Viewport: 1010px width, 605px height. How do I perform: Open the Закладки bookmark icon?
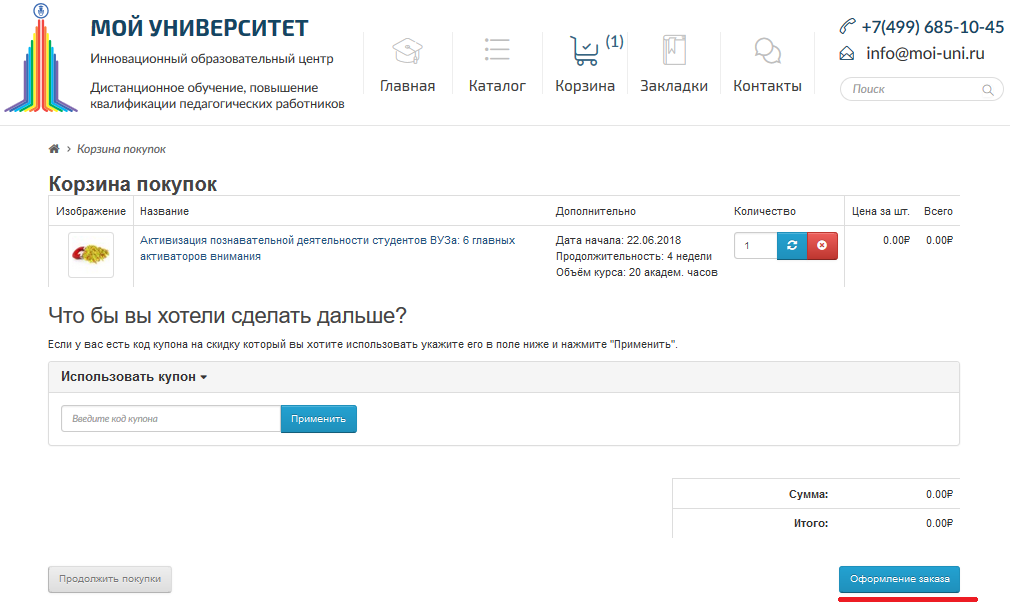674,51
